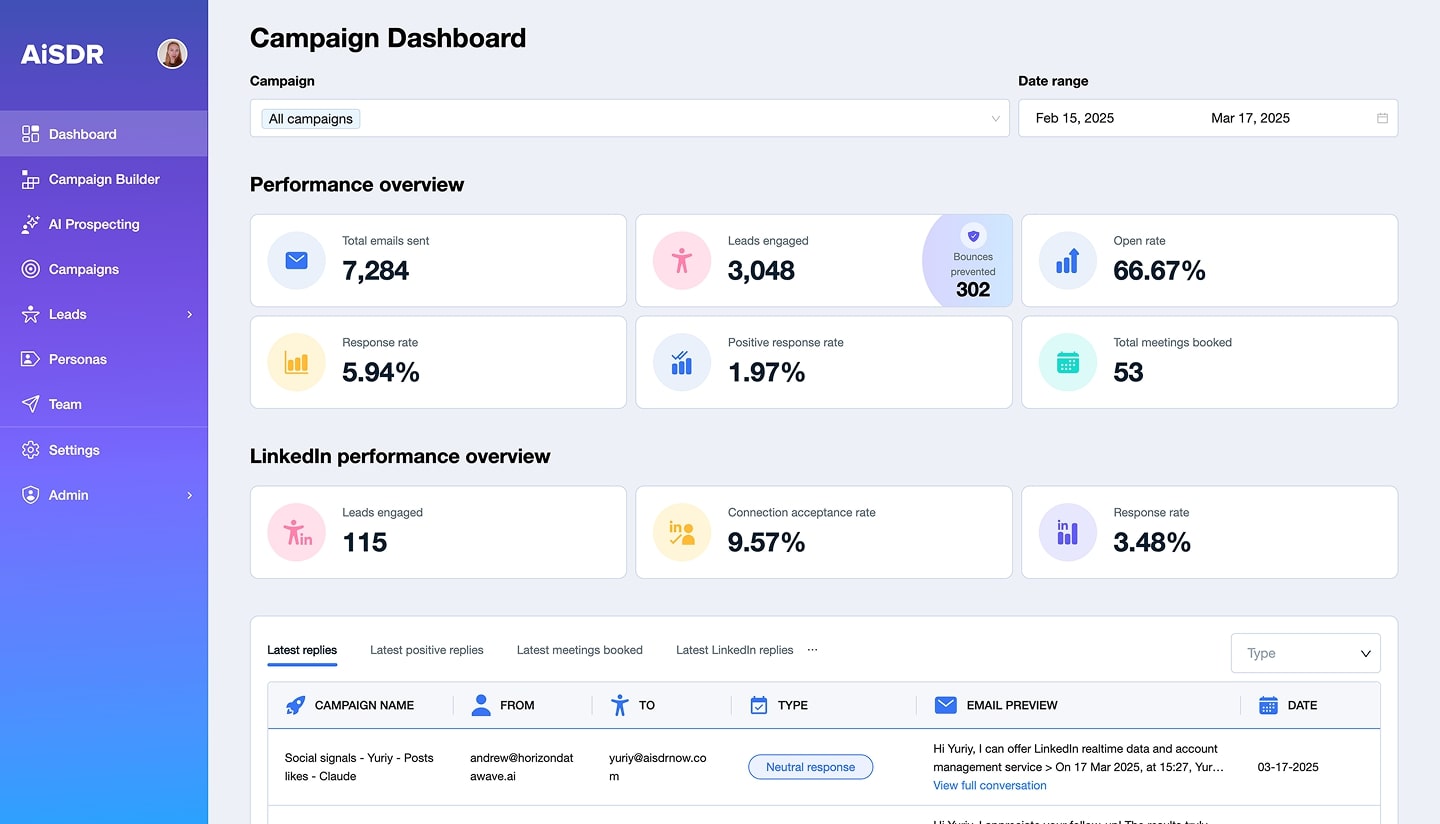Go to AI Prospecting in sidebar

click(94, 224)
